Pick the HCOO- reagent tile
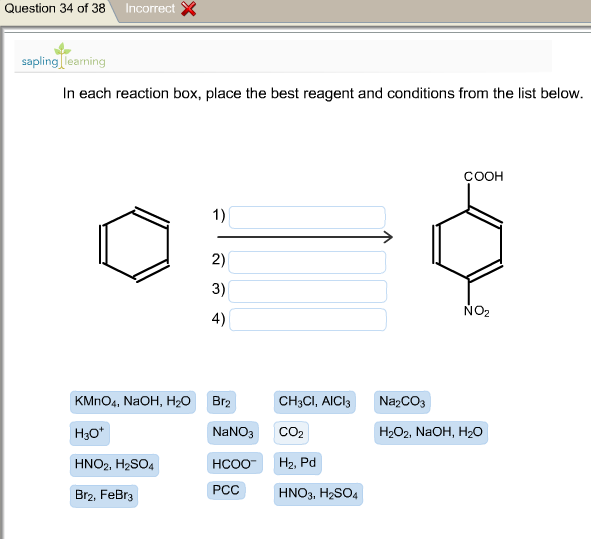The height and width of the screenshot is (539, 591). [234, 463]
